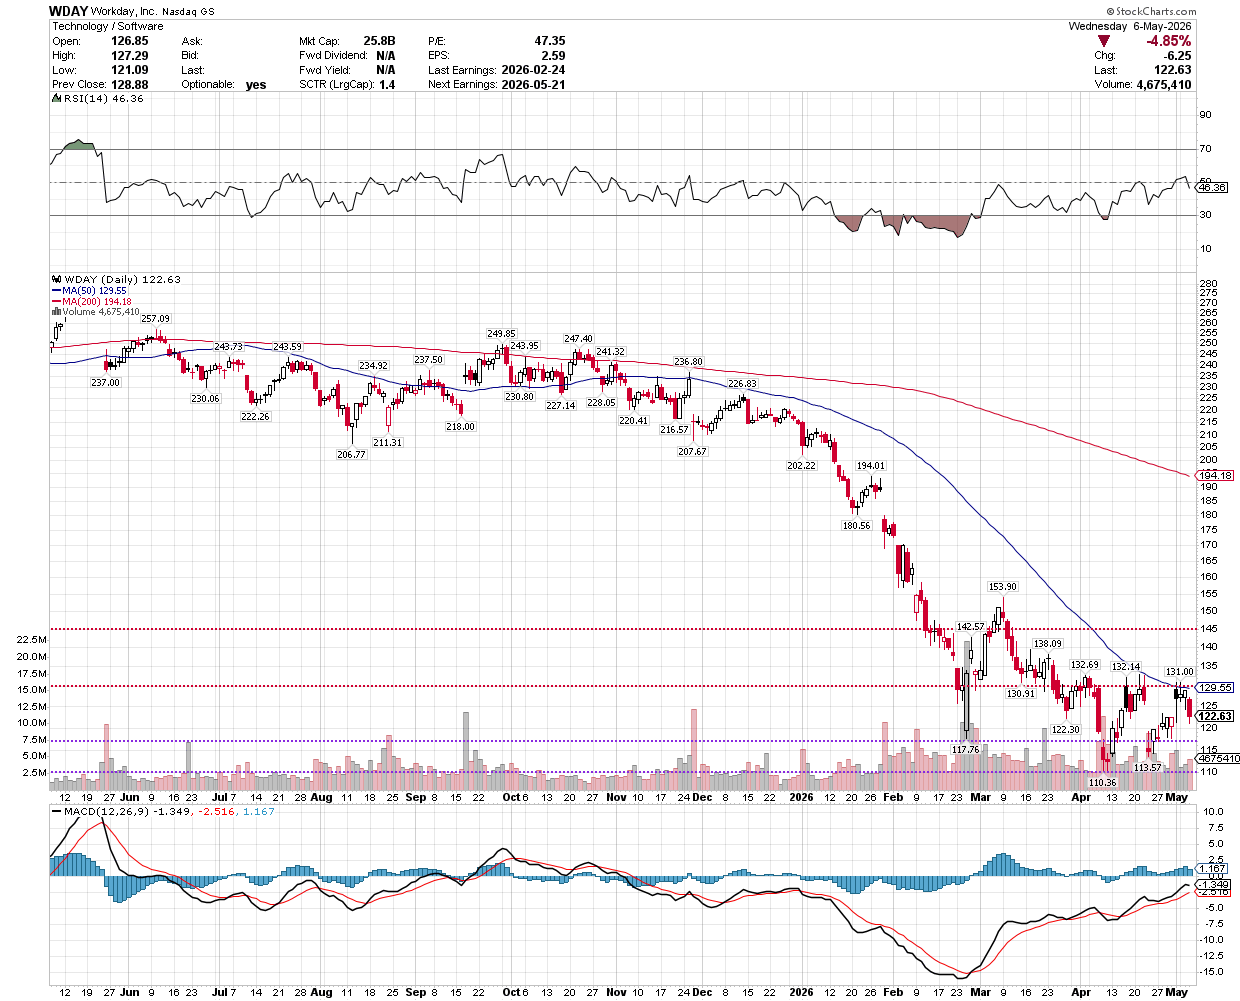Click the 236.80 price label
The image size is (1240, 1001).
coord(688,362)
